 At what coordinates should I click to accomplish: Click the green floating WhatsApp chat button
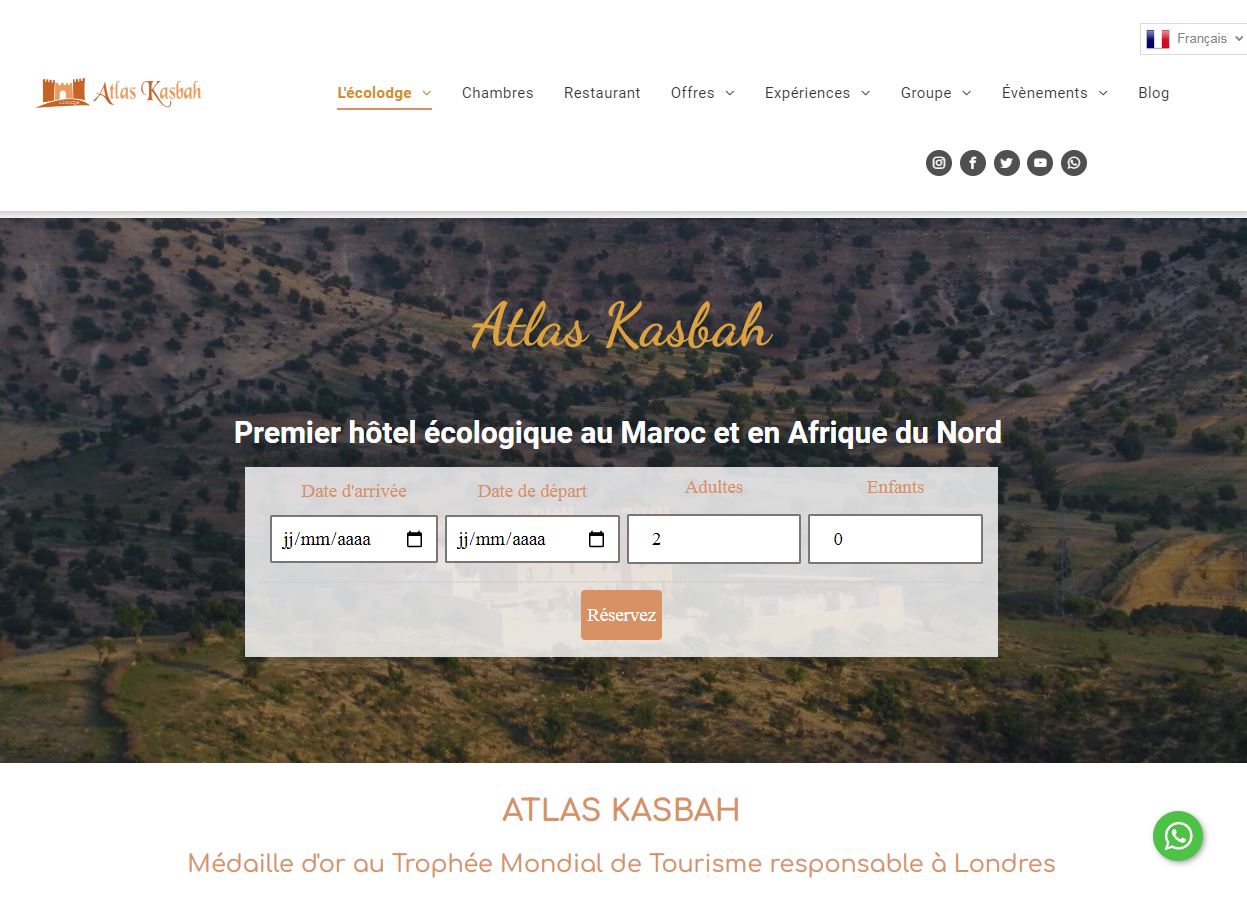point(1178,836)
